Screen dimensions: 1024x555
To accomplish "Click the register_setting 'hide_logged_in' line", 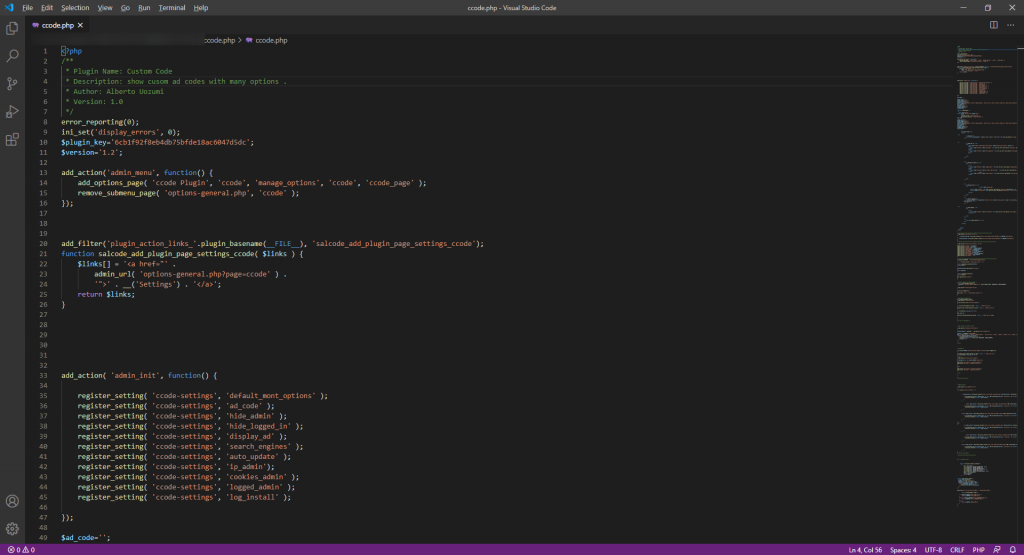I will point(190,426).
